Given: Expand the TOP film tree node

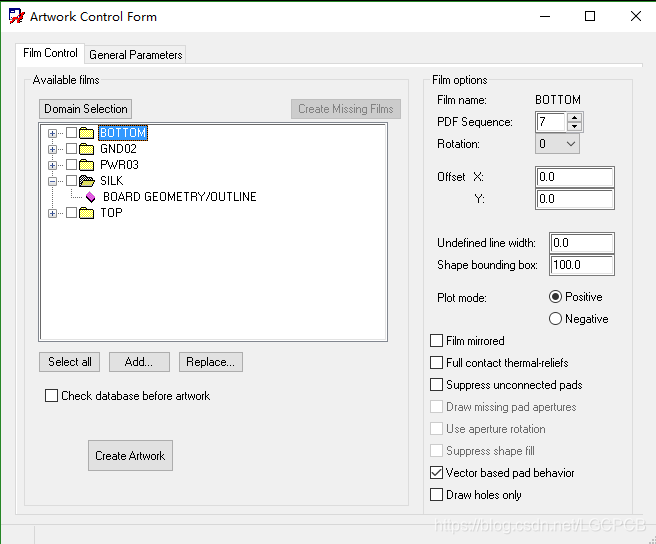Looking at the screenshot, I should point(52,213).
